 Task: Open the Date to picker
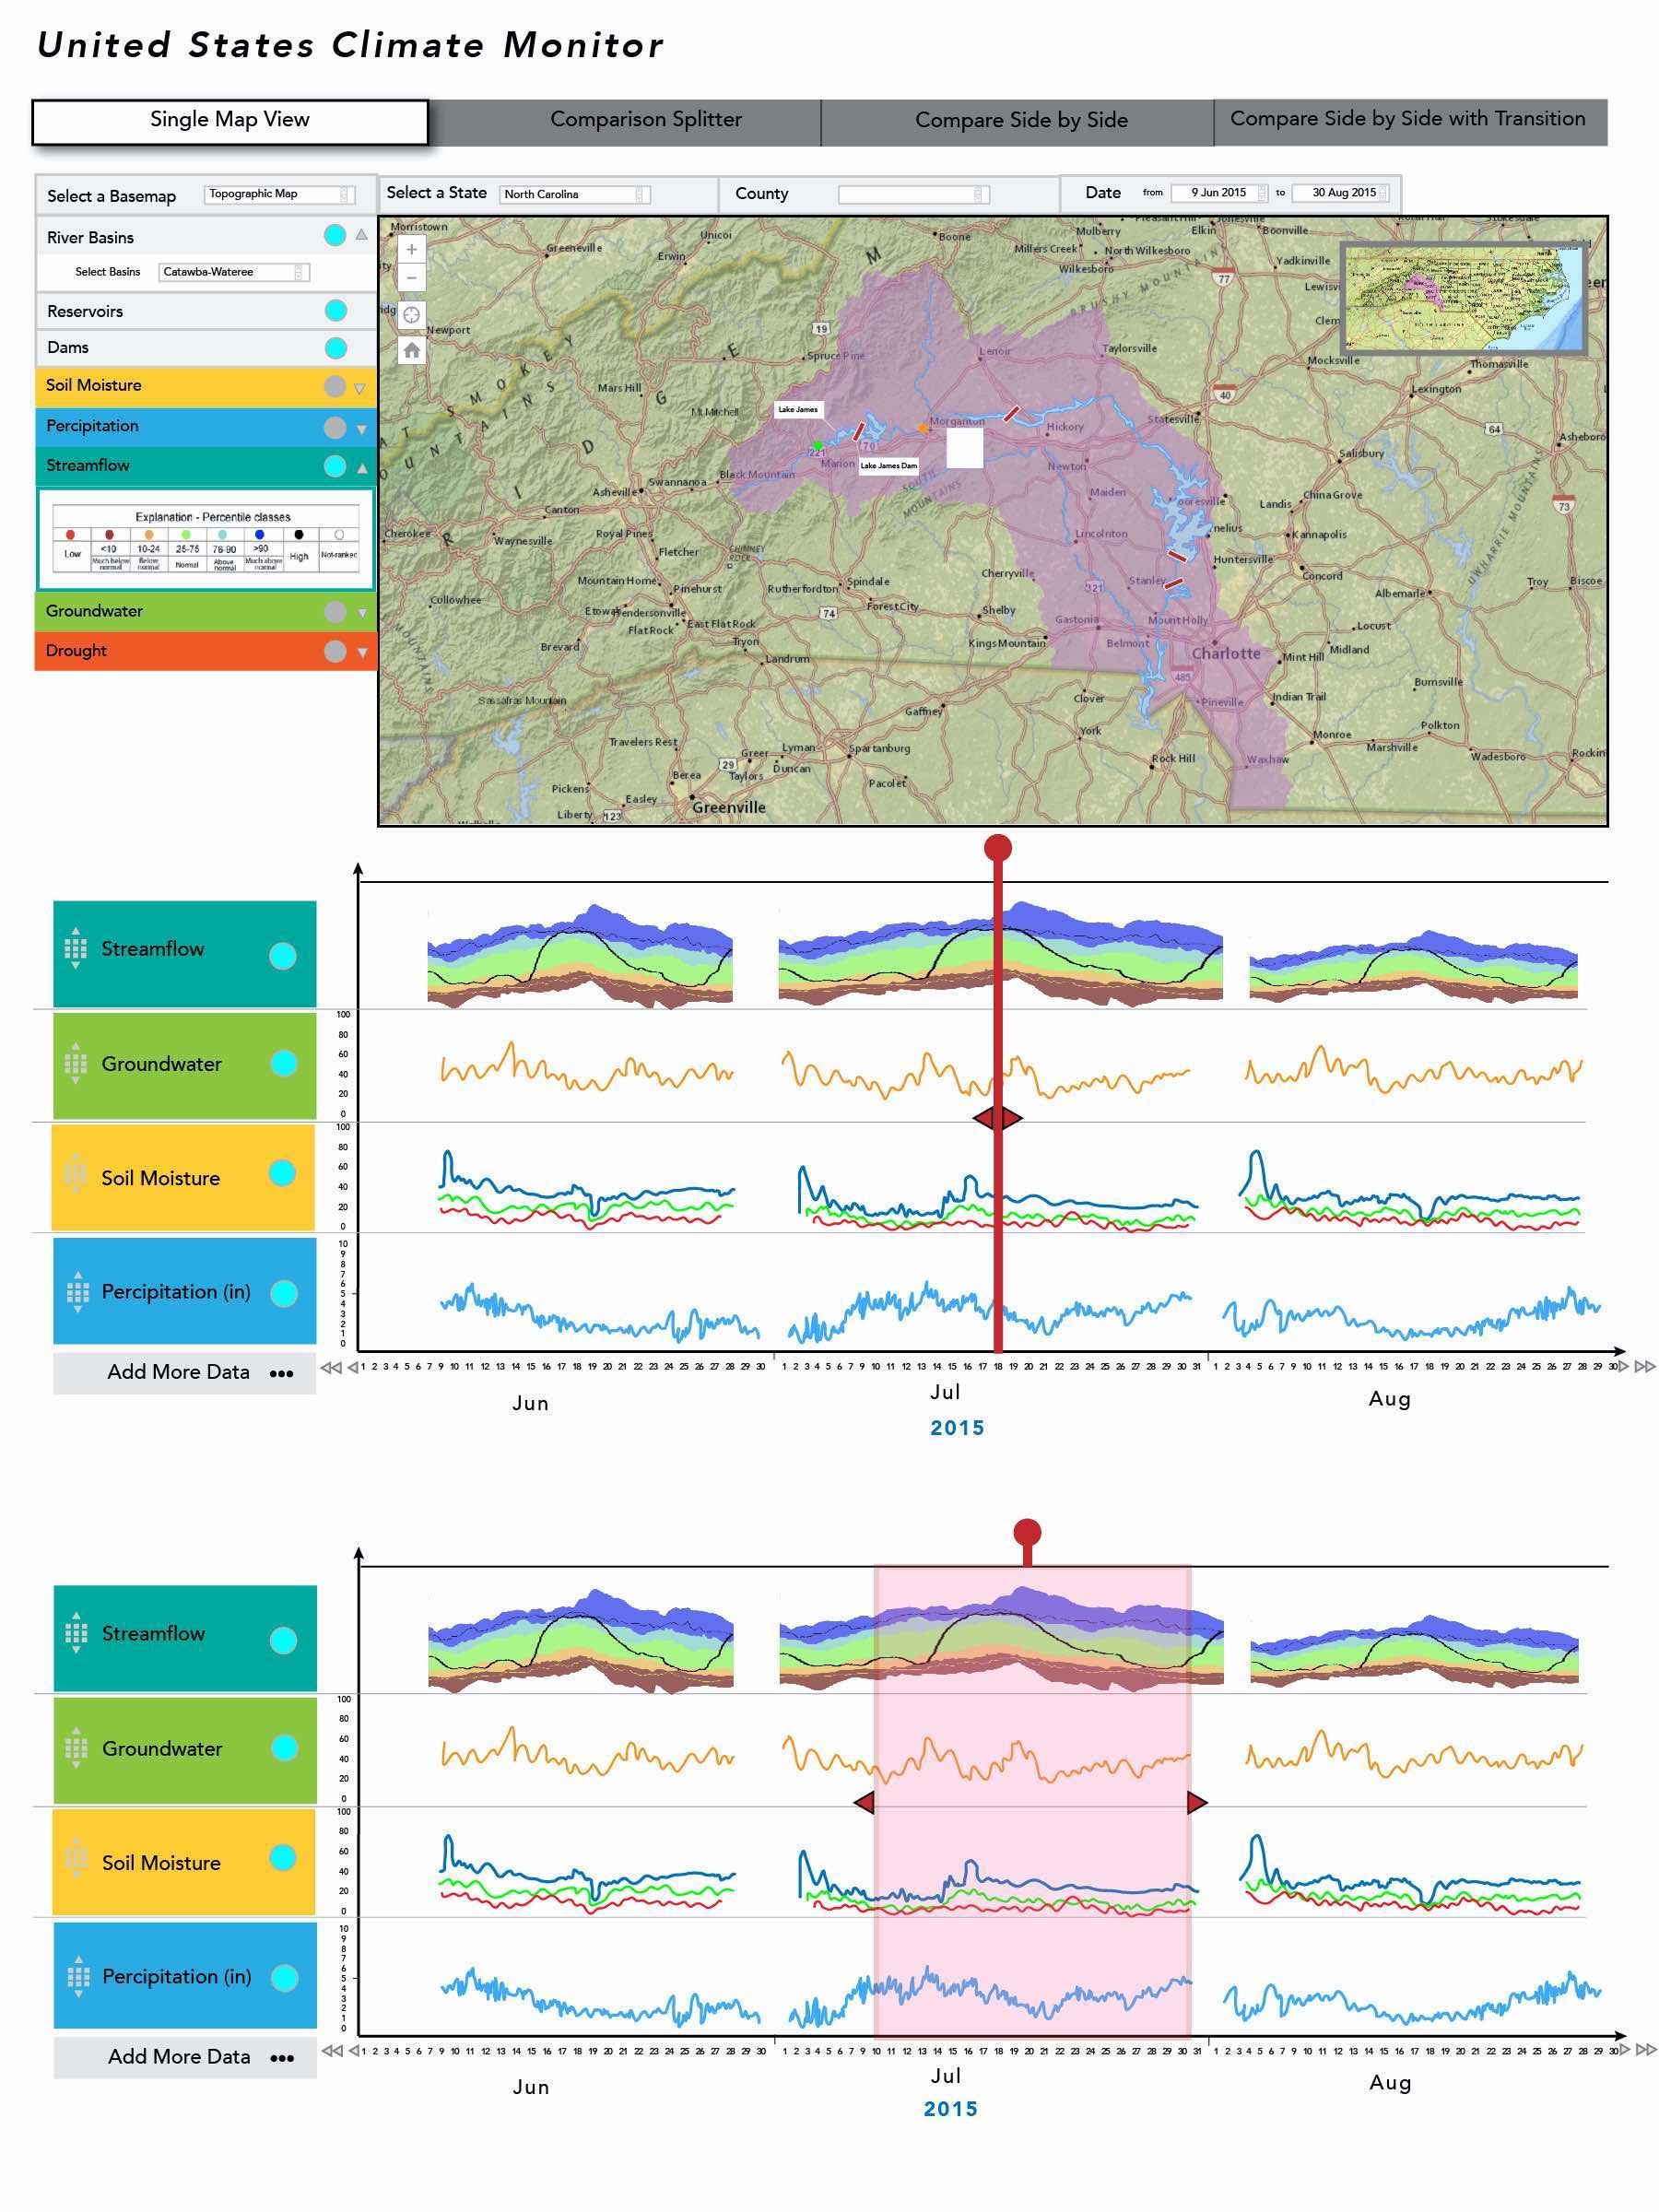[x=1340, y=193]
